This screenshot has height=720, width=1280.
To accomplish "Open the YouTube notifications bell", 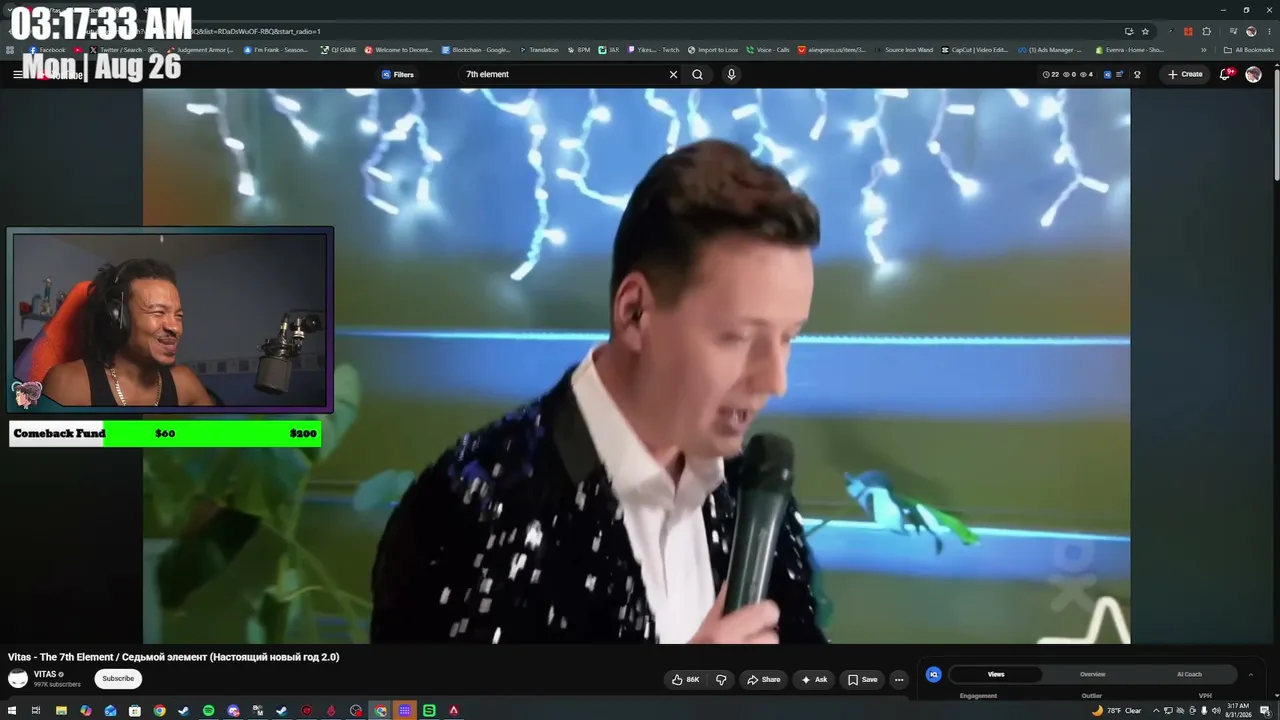I will [1225, 74].
